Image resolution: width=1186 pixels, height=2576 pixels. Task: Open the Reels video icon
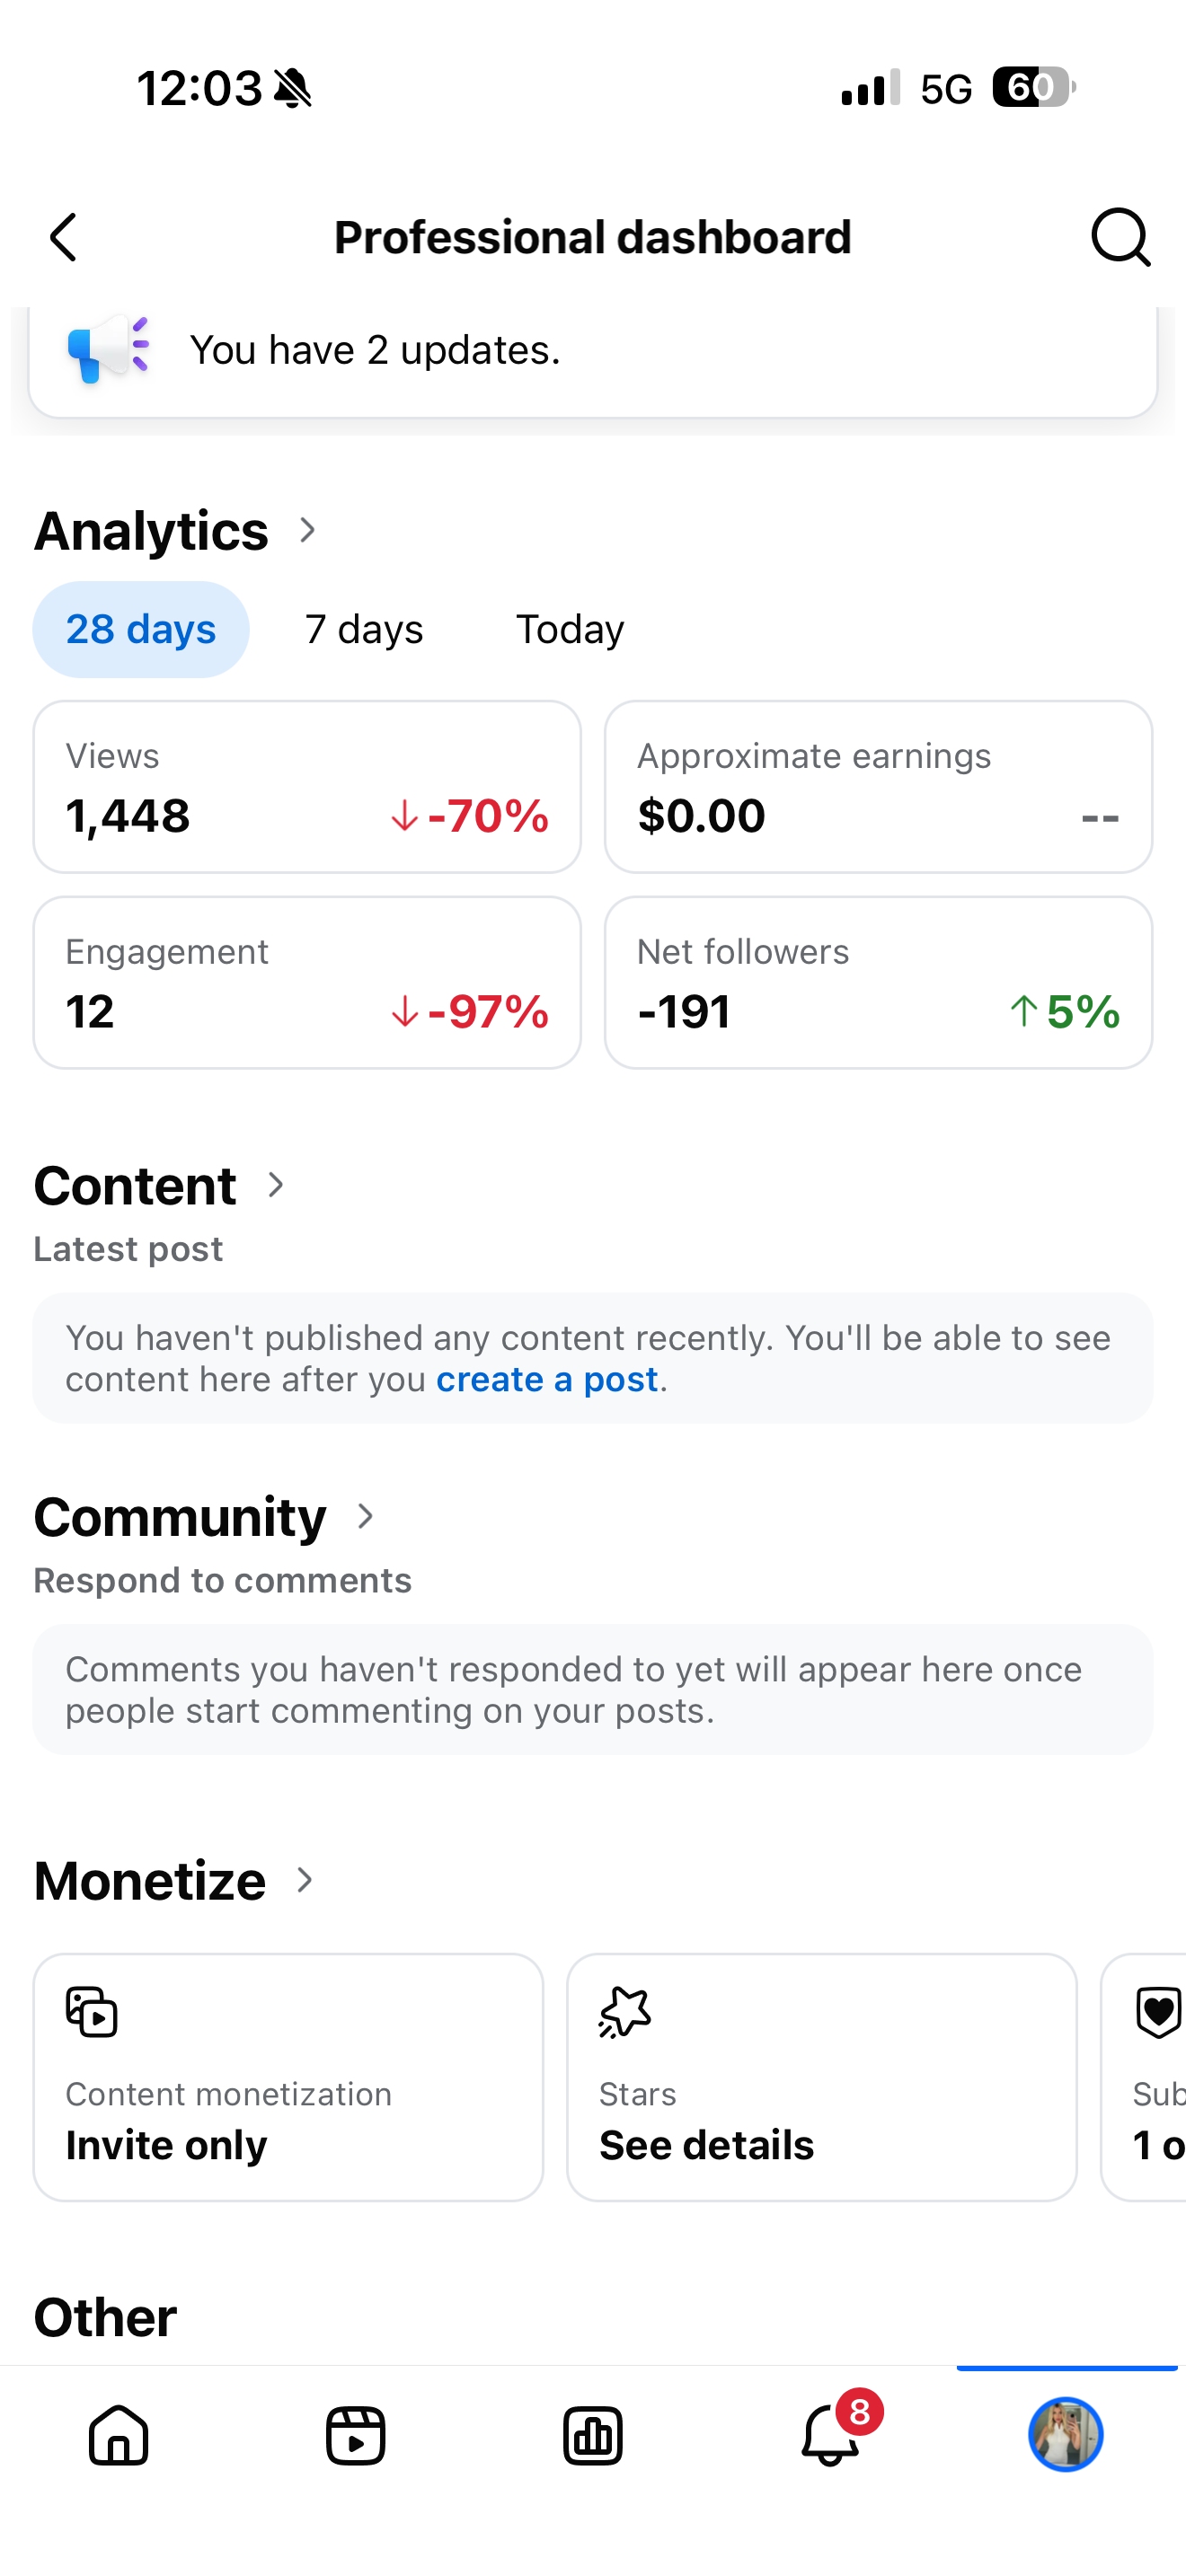tap(356, 2435)
